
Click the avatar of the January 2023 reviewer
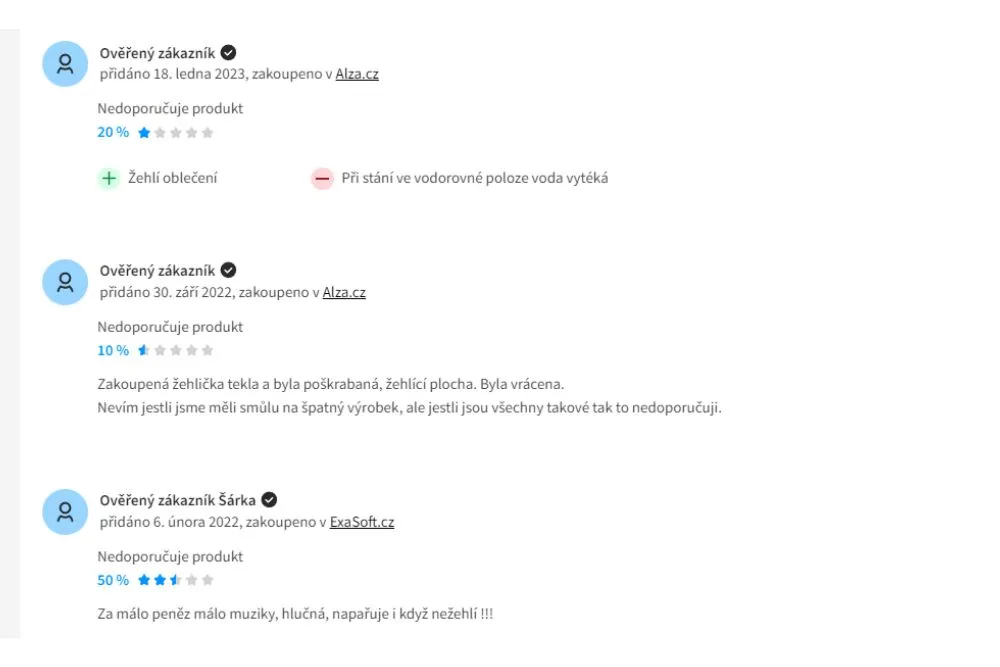[x=65, y=64]
